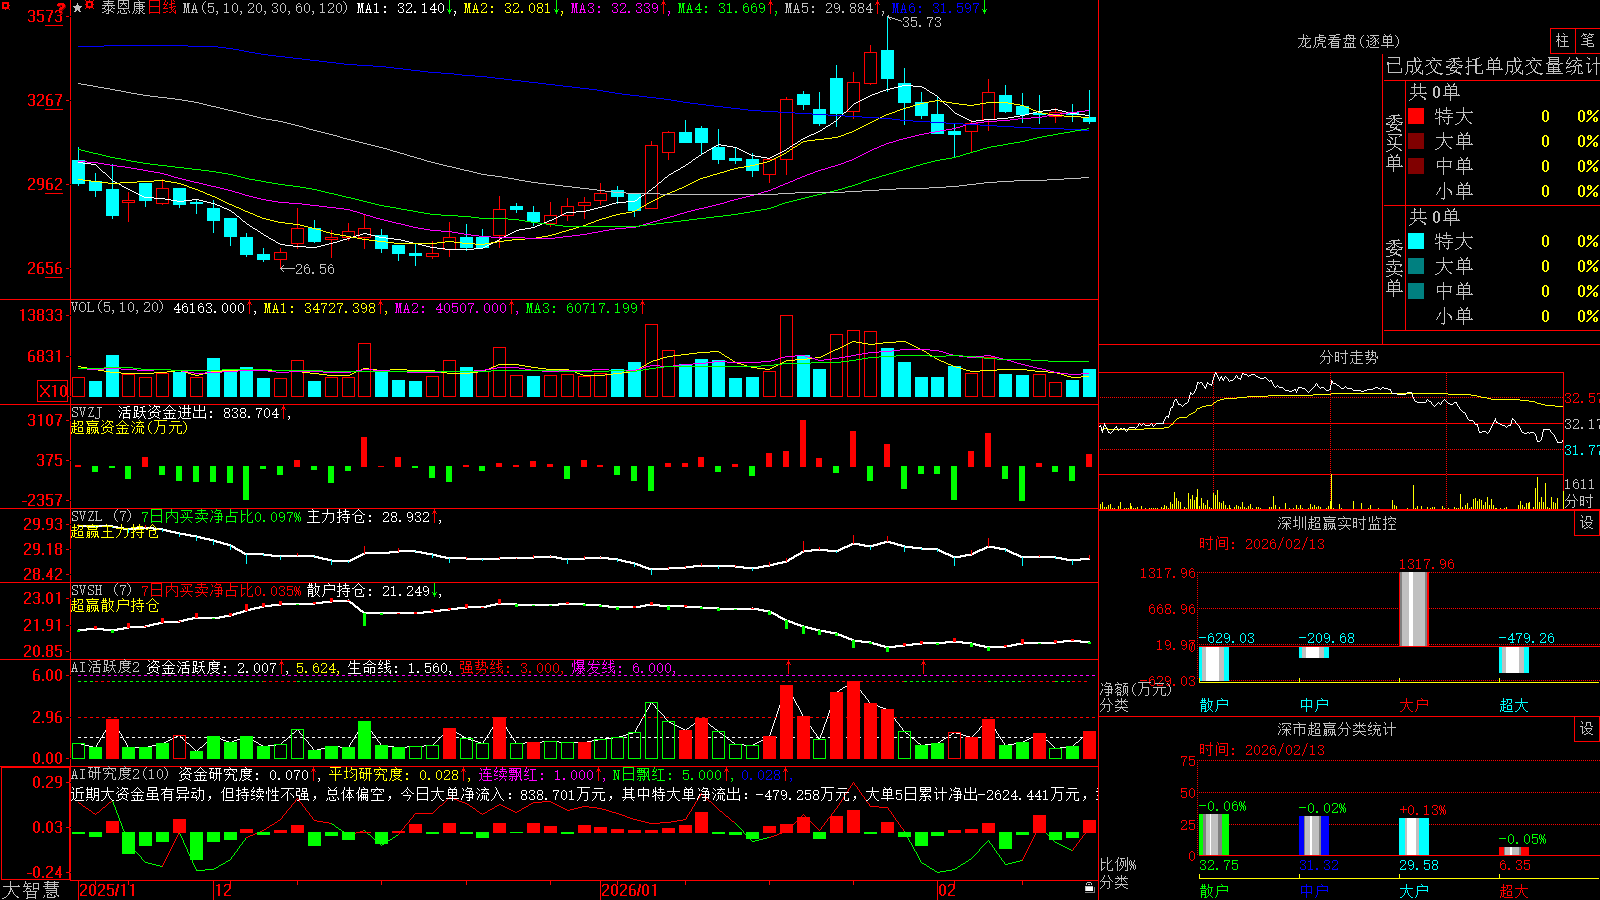Click the AI research summary text line
Viewport: 1600px width, 900px height.
point(585,794)
